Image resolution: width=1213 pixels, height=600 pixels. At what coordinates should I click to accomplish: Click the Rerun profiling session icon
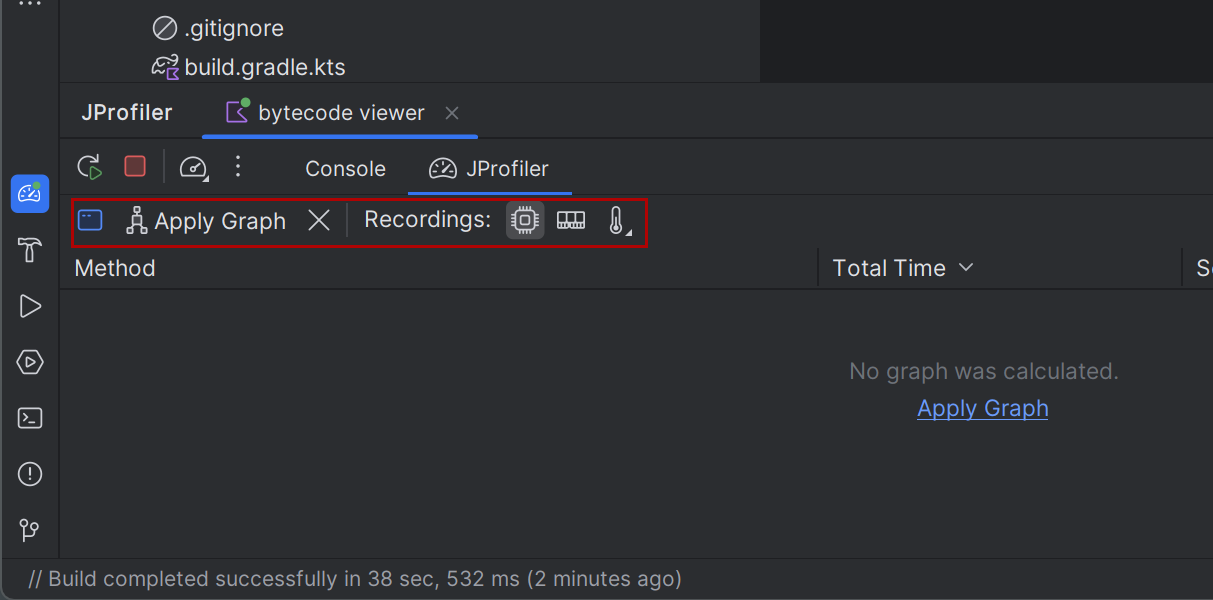click(90, 167)
